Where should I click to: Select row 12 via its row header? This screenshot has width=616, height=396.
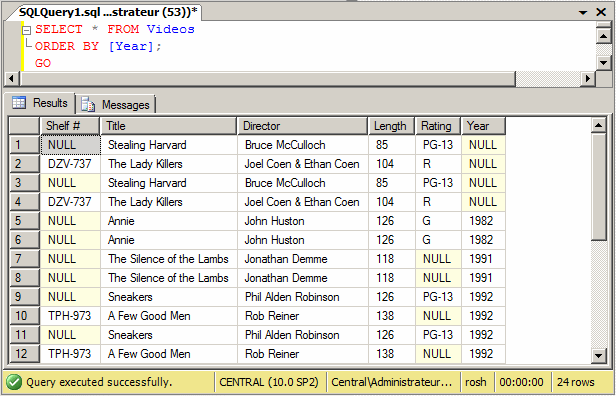24,354
